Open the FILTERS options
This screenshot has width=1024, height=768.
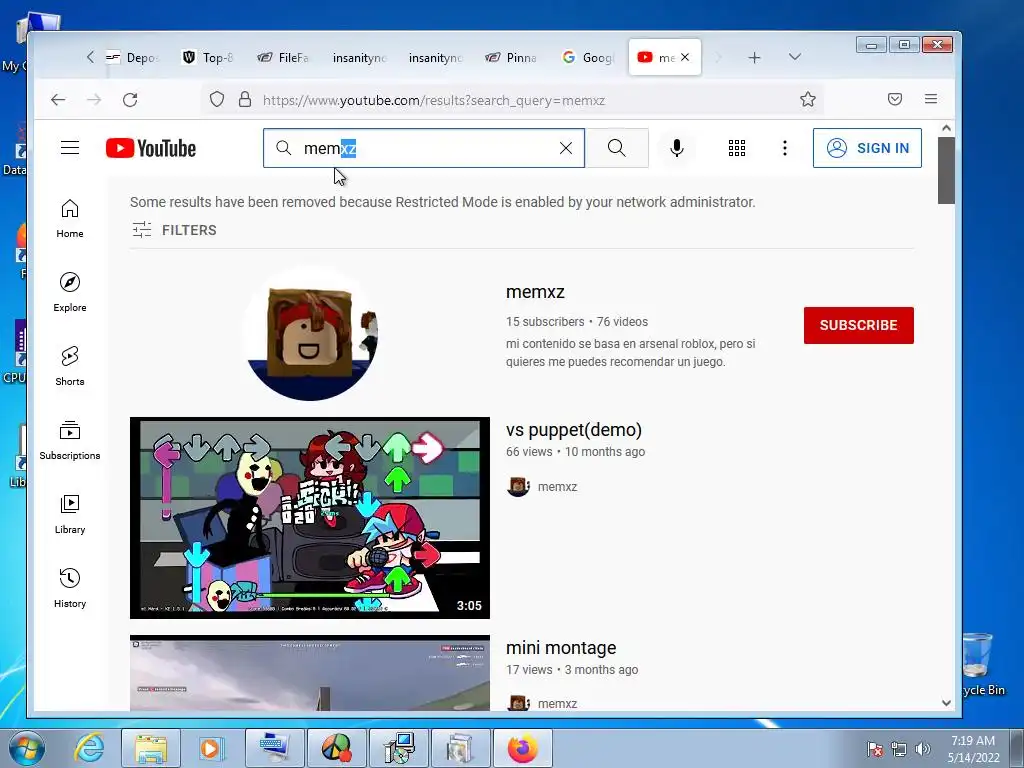pos(174,230)
